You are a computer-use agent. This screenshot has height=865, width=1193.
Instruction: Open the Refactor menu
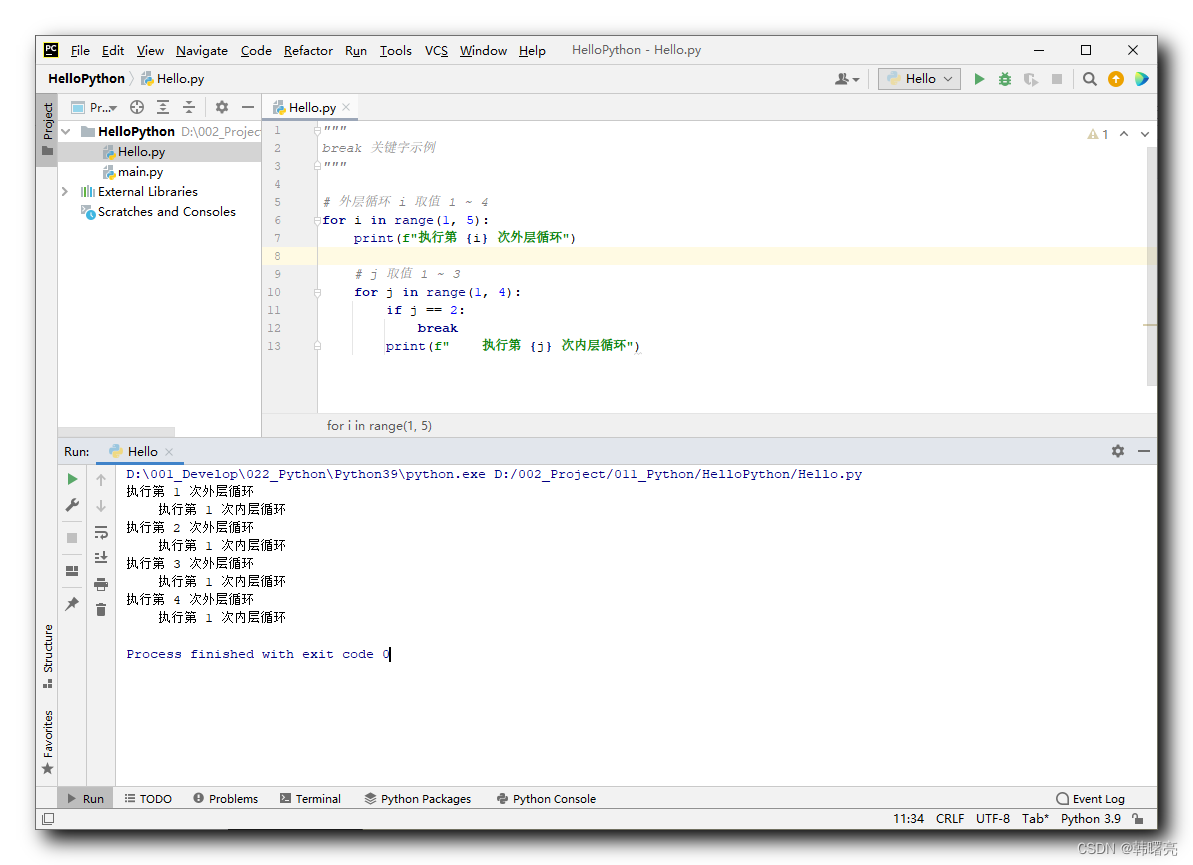(308, 50)
